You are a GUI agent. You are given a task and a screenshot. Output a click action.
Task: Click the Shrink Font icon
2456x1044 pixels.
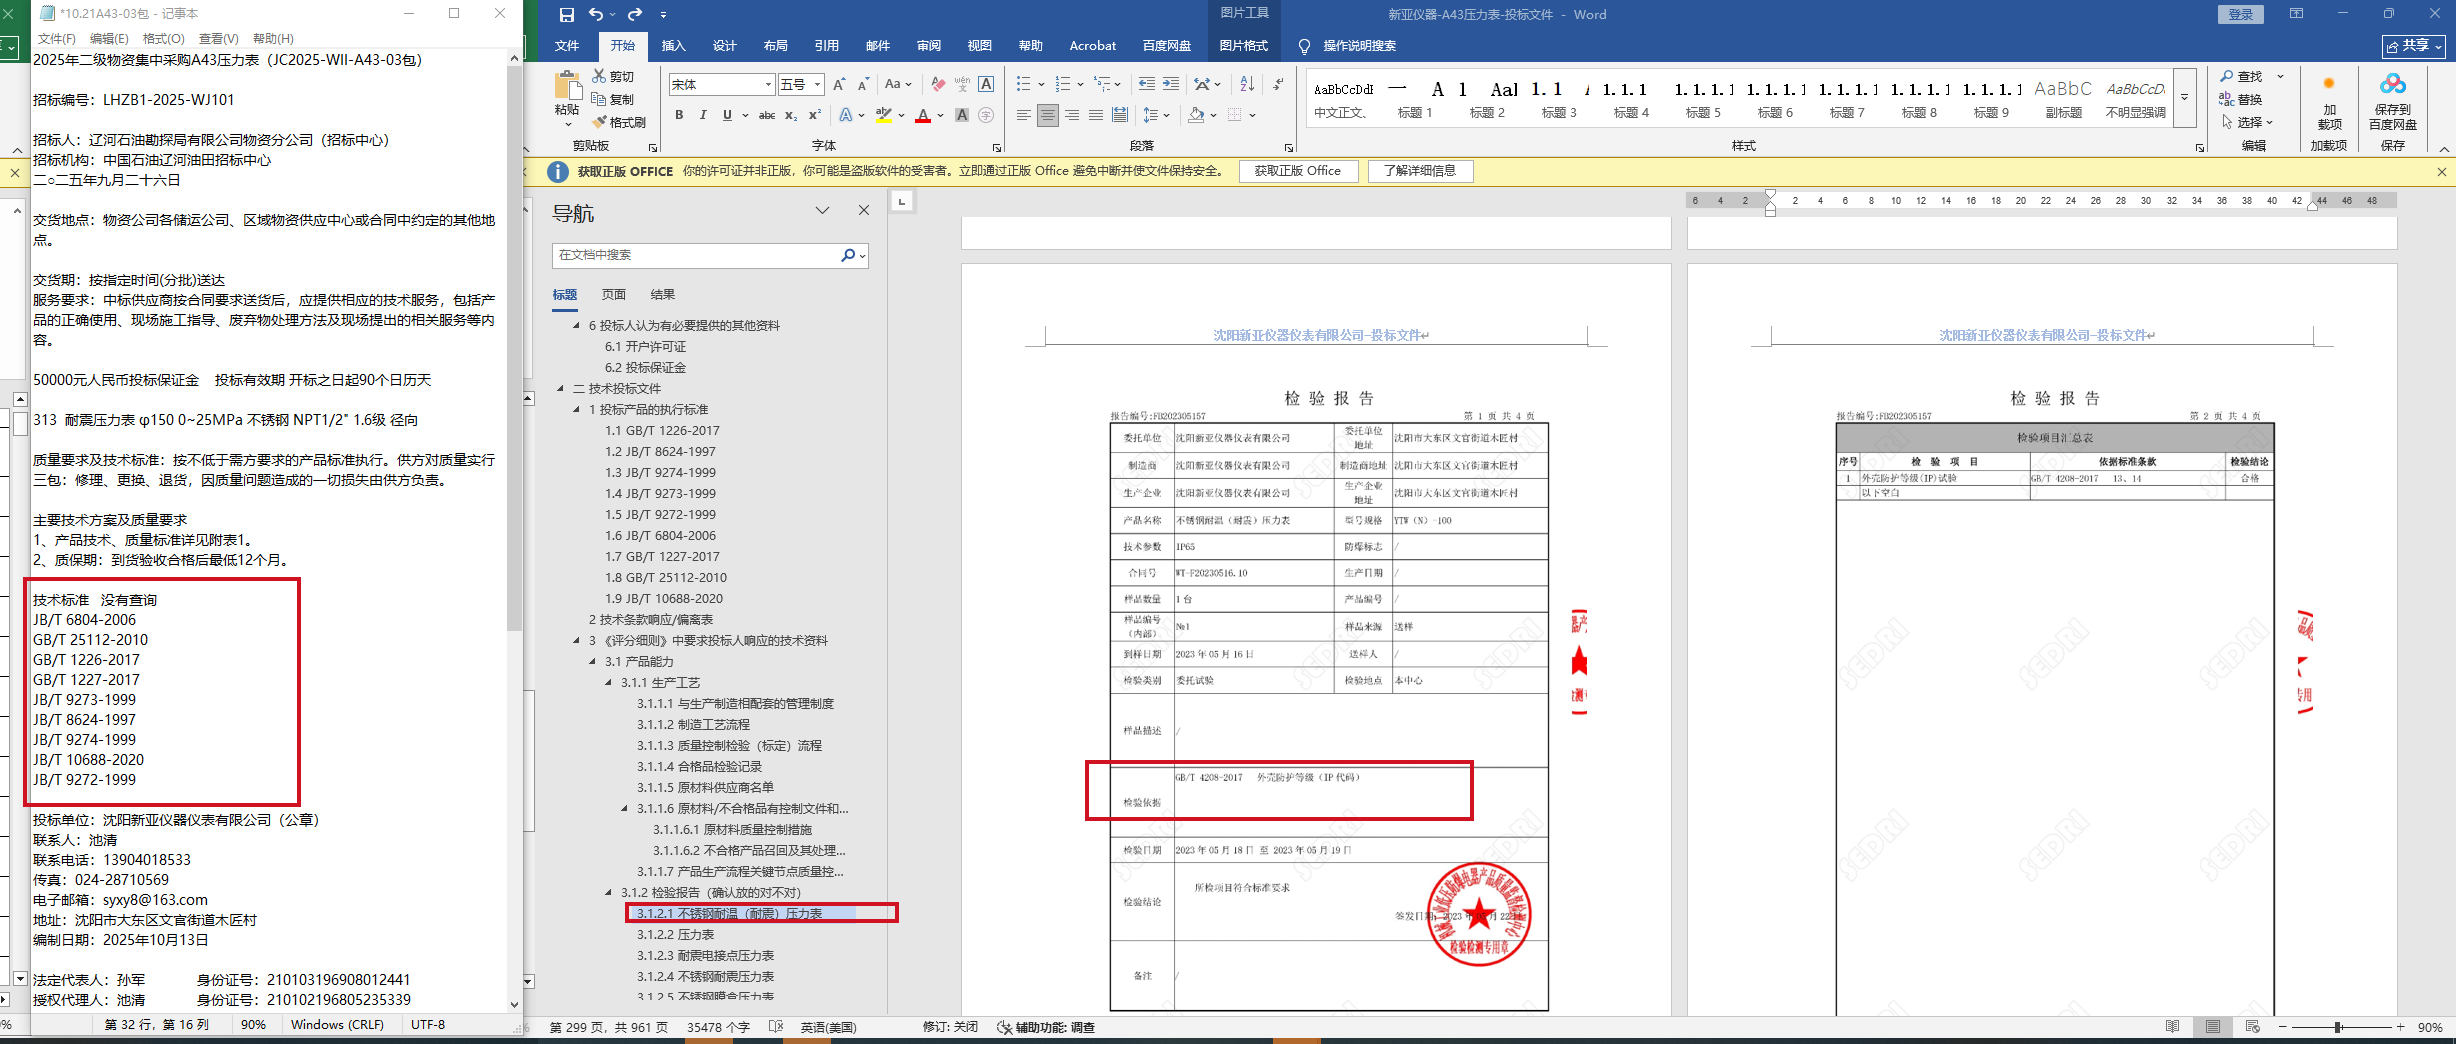tap(863, 84)
